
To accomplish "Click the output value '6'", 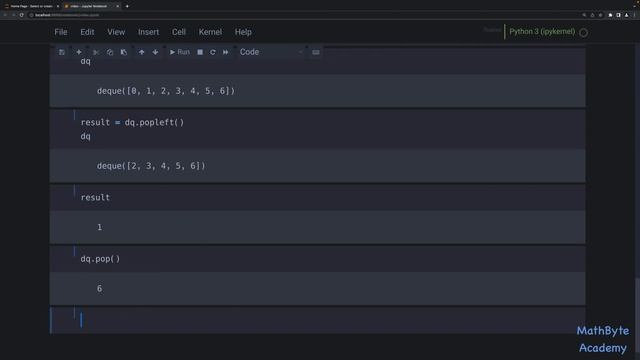I will (99, 289).
